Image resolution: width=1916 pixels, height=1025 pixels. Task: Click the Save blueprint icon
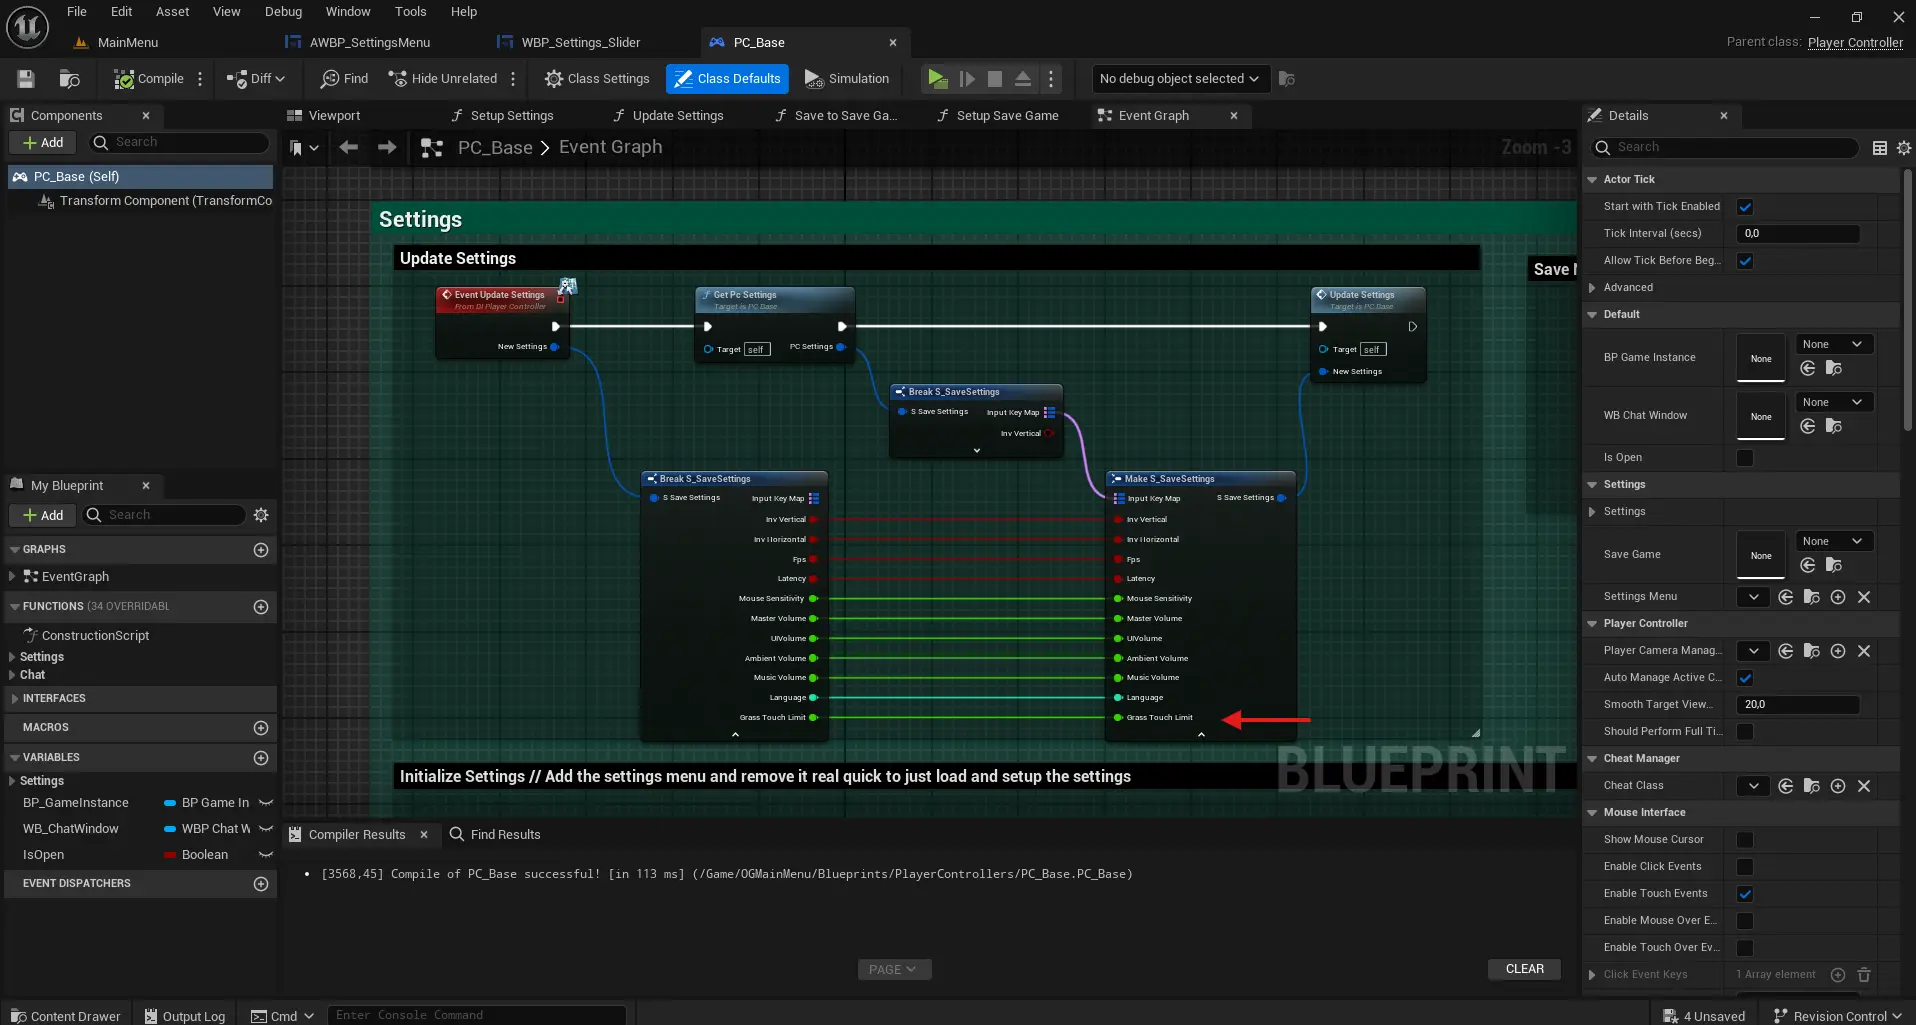coord(26,79)
